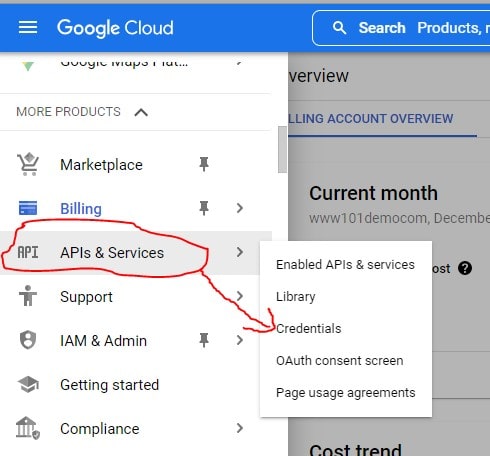Toggle the pin for Billing
The image size is (490, 456).
coord(204,208)
